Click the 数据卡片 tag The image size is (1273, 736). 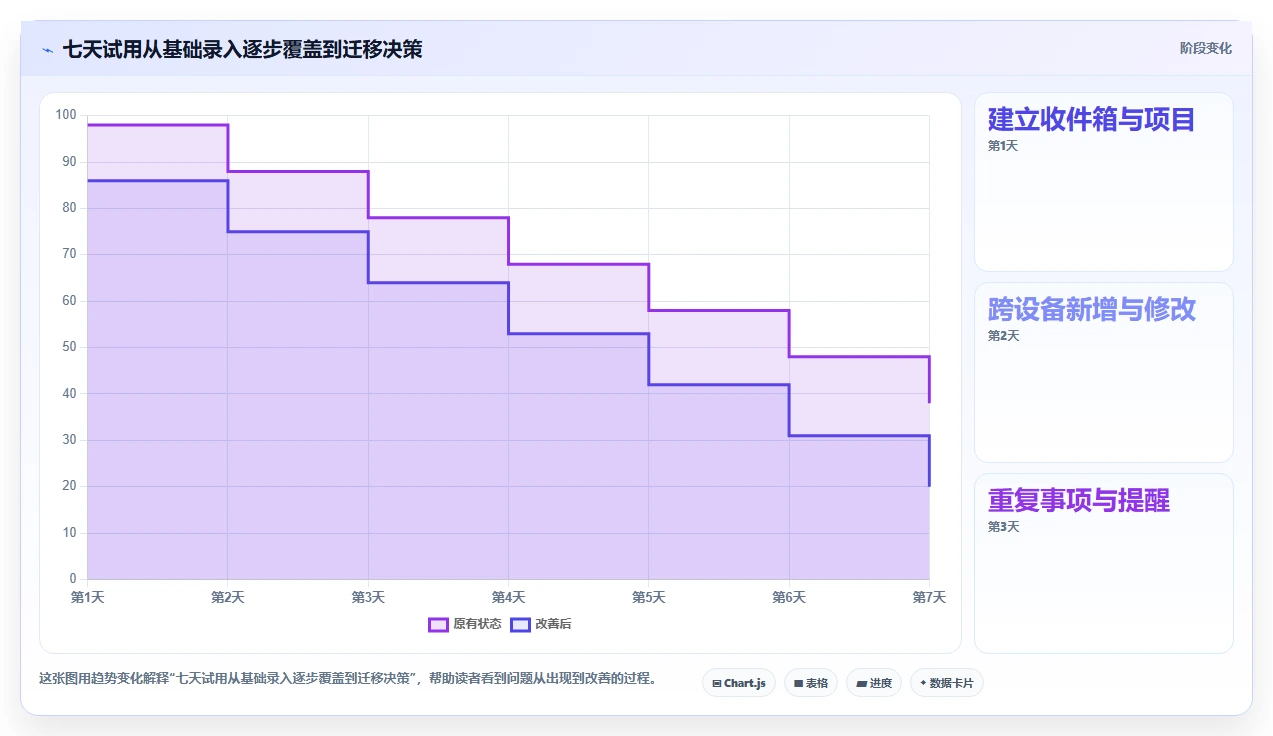tap(946, 683)
